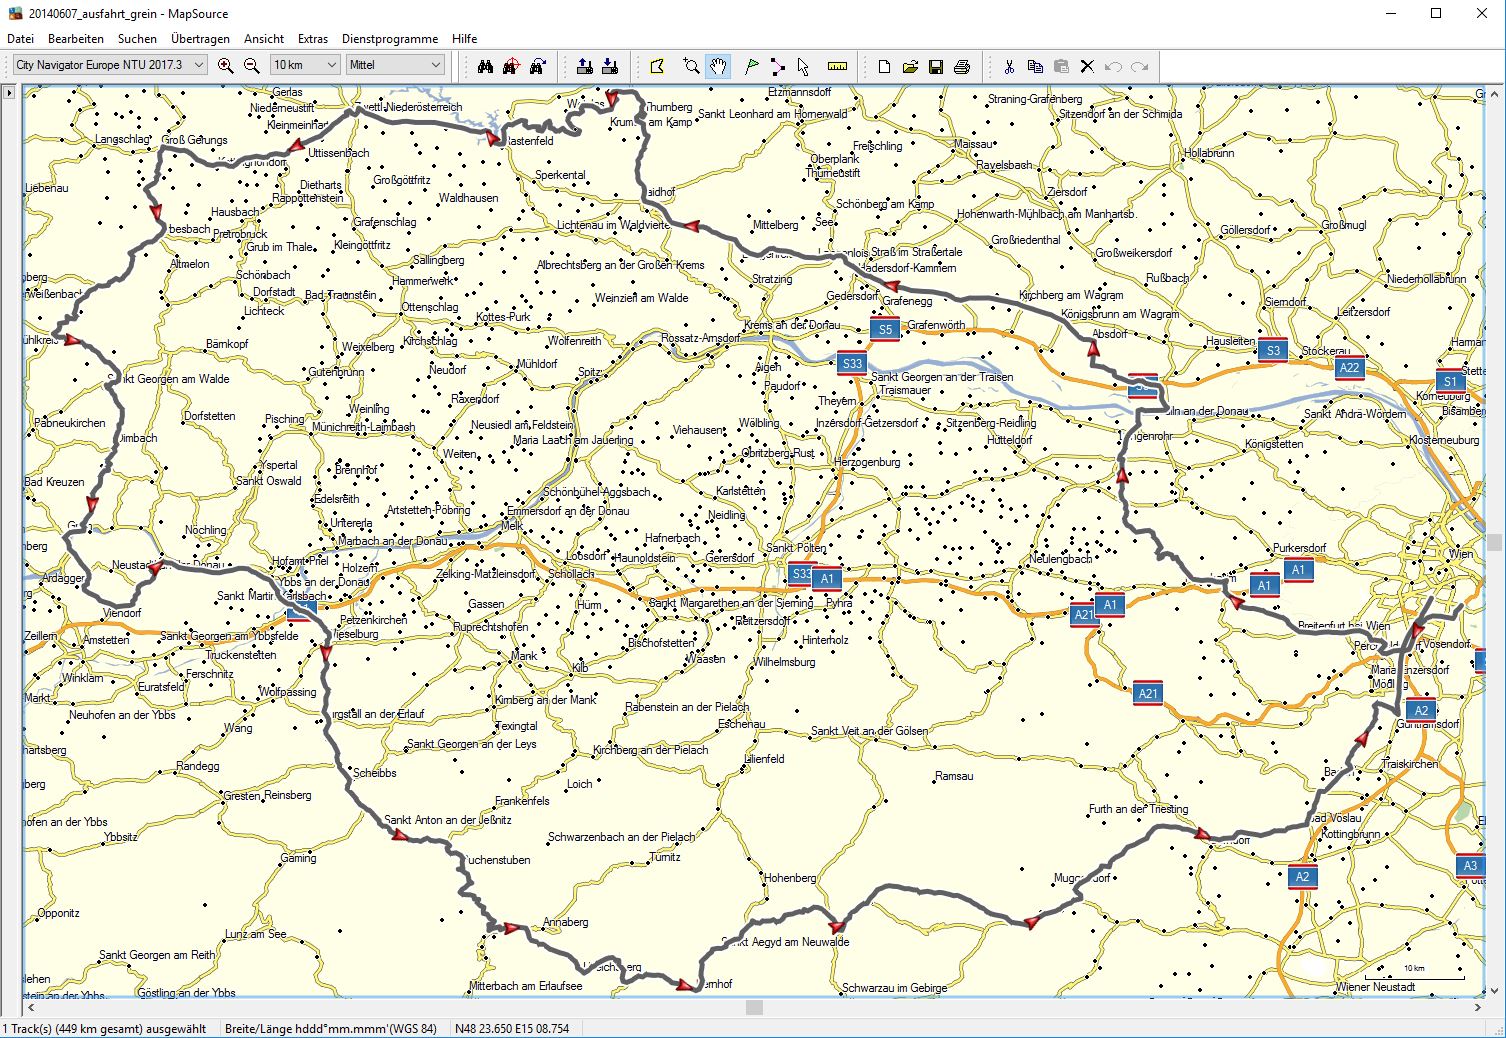Click the A22 highway shield near Stockerau
Image resolution: width=1506 pixels, height=1038 pixels.
pos(1349,367)
